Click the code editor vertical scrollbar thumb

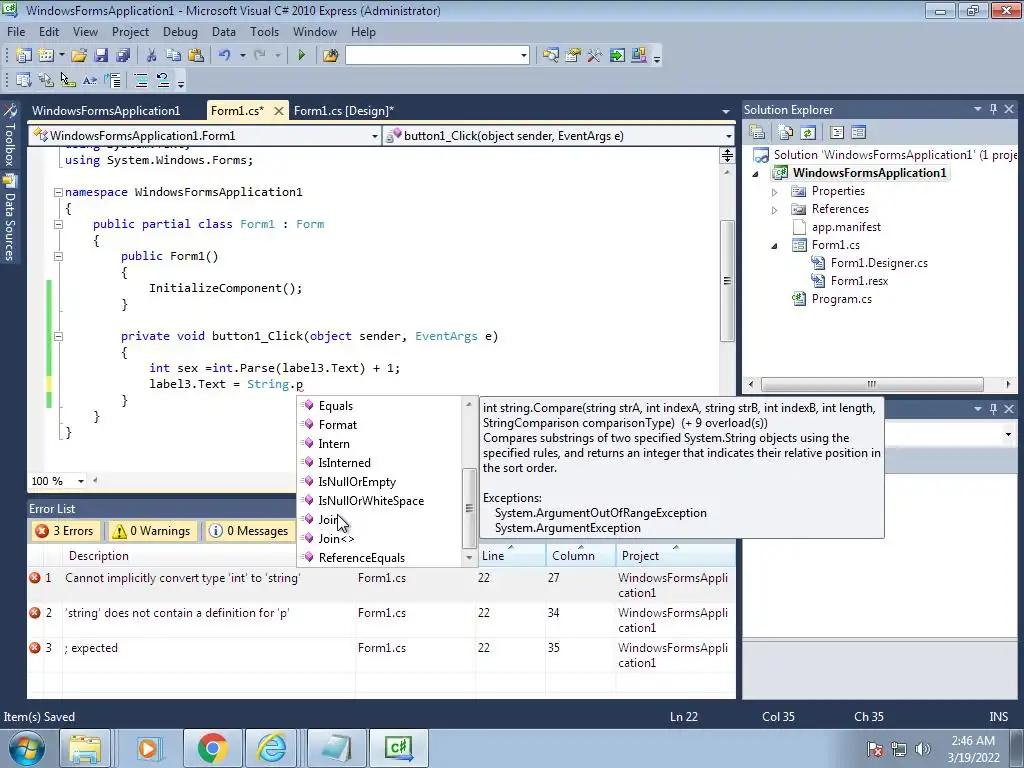pos(727,281)
